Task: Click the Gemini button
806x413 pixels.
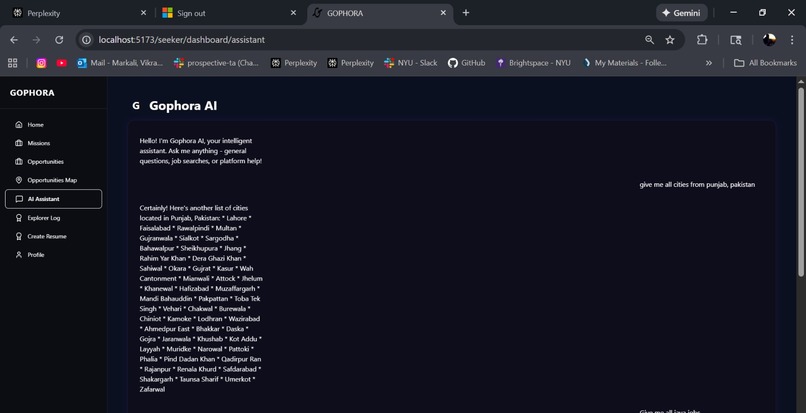Action: pos(682,13)
